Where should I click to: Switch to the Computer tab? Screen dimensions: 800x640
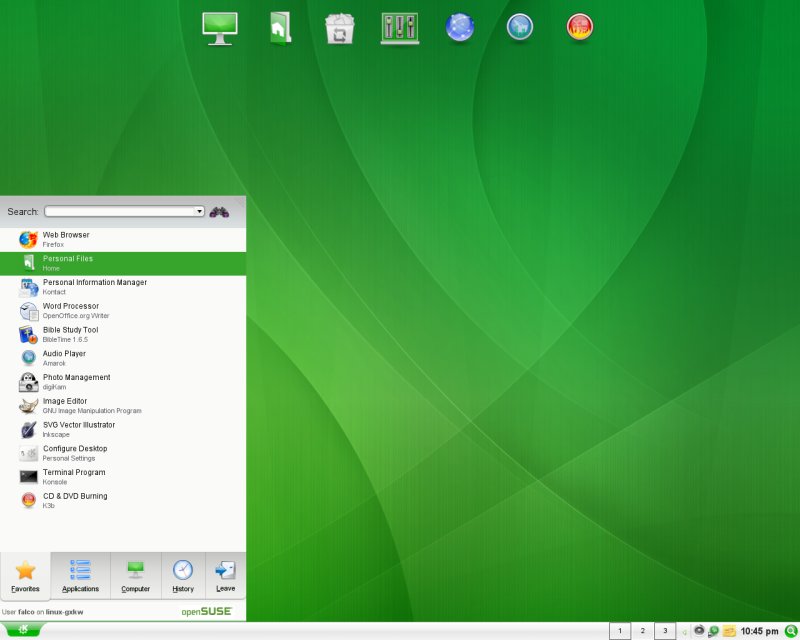(x=135, y=576)
